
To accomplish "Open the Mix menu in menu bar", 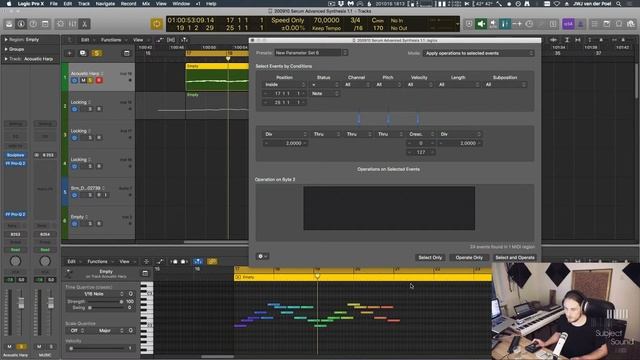I will click(x=146, y=4).
